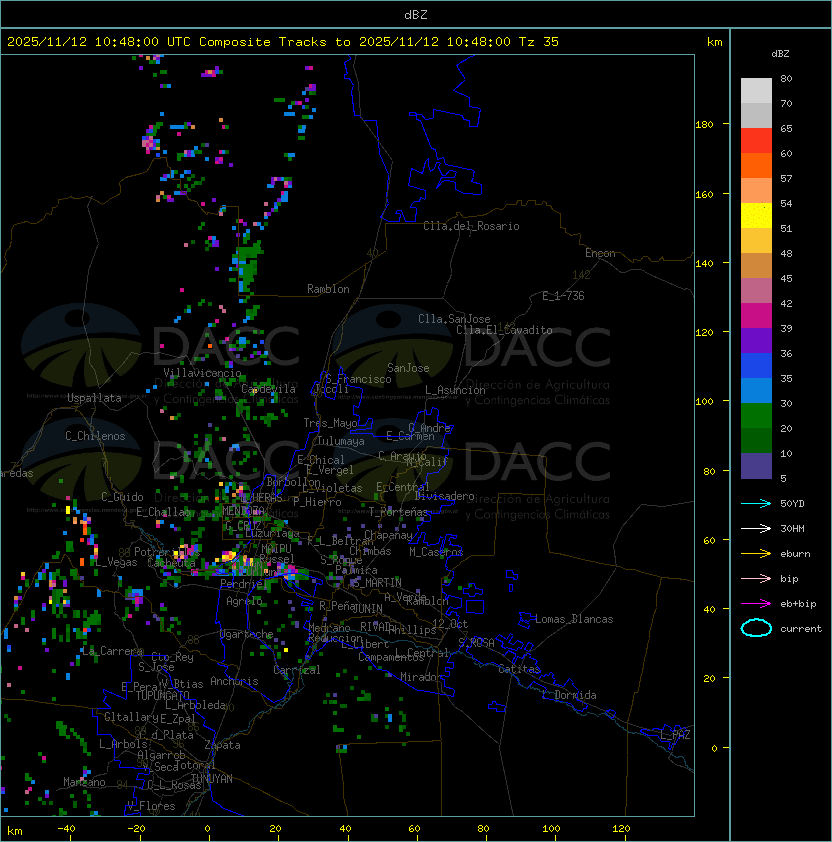
Task: Click the Ugarteche map label
Action: pyautogui.click(x=246, y=634)
